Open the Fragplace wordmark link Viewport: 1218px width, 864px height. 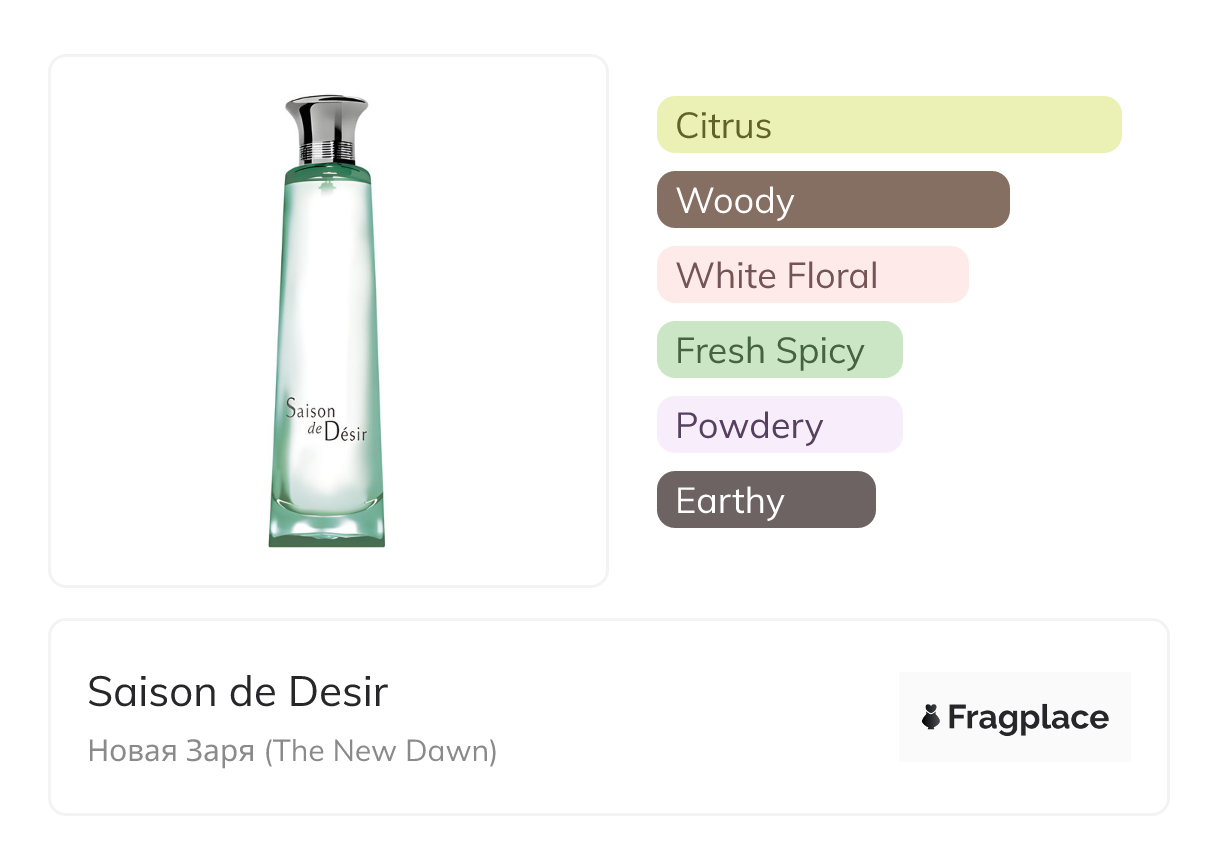pyautogui.click(x=1028, y=718)
